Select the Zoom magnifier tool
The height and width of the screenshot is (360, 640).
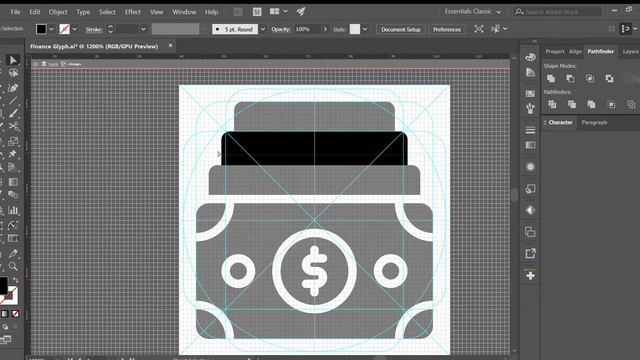point(13,267)
